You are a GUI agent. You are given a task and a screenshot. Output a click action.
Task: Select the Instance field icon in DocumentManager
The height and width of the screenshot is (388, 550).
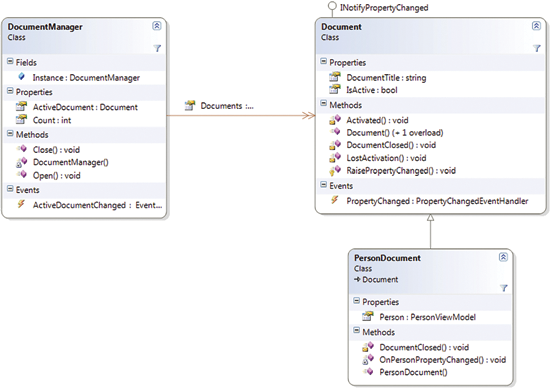click(x=21, y=76)
